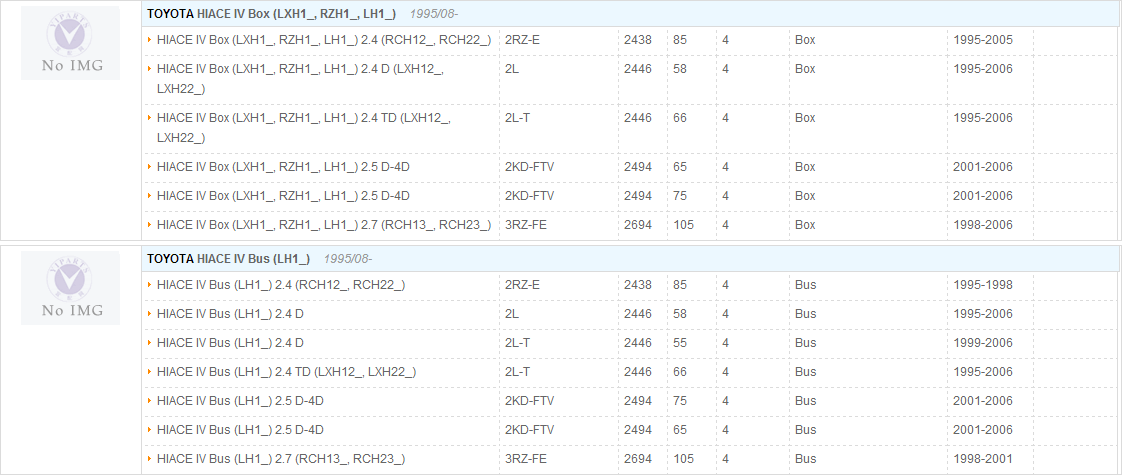1123x476 pixels.
Task: Click the orange arrow beside HIACE IV Box 2.7
Action: pos(150,225)
